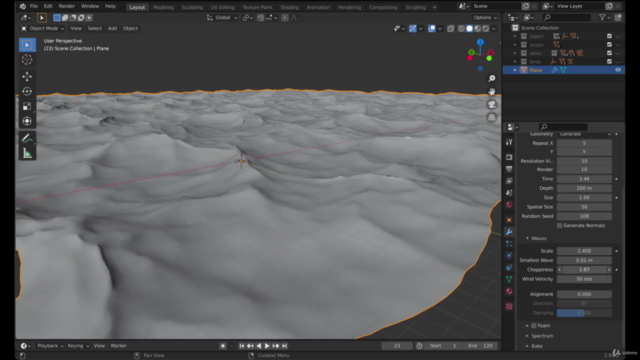Open Texture properties checker icon
Image resolution: width=640 pixels, height=360 pixels.
(x=509, y=306)
